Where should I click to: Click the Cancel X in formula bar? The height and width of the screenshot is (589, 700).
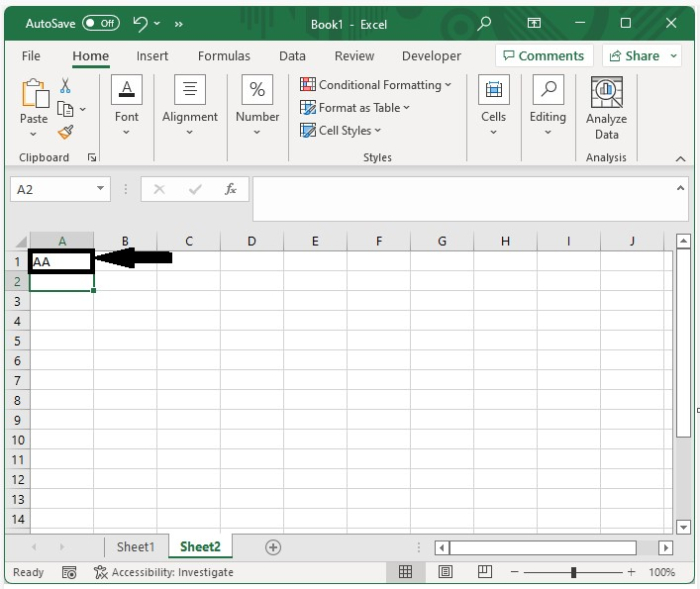(x=159, y=189)
